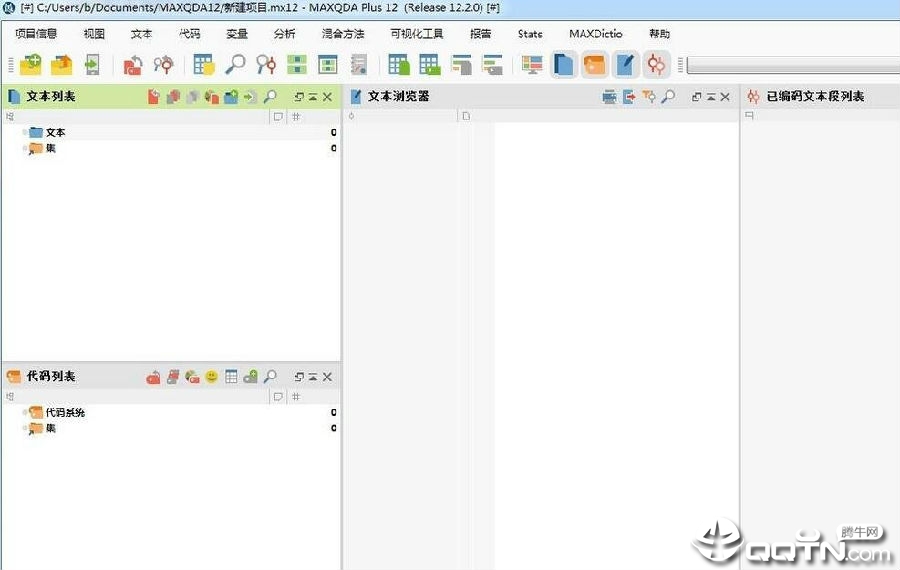The width and height of the screenshot is (900, 570).
Task: Undock the 代码列表 panel
Action: (299, 377)
